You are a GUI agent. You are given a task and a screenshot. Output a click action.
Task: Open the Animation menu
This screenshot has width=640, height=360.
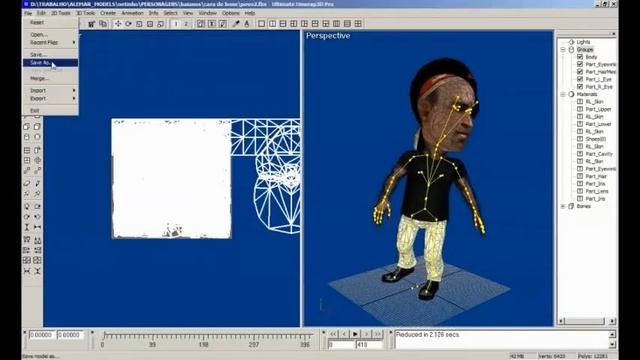pos(132,13)
